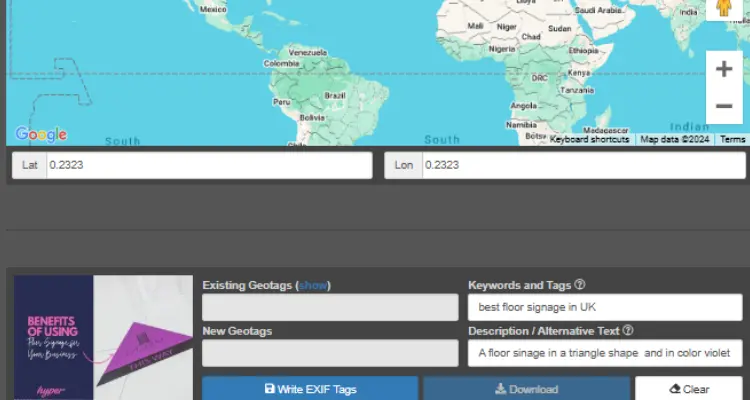This screenshot has height=400, width=750.
Task: Open the map Terms link
Action: pos(732,139)
